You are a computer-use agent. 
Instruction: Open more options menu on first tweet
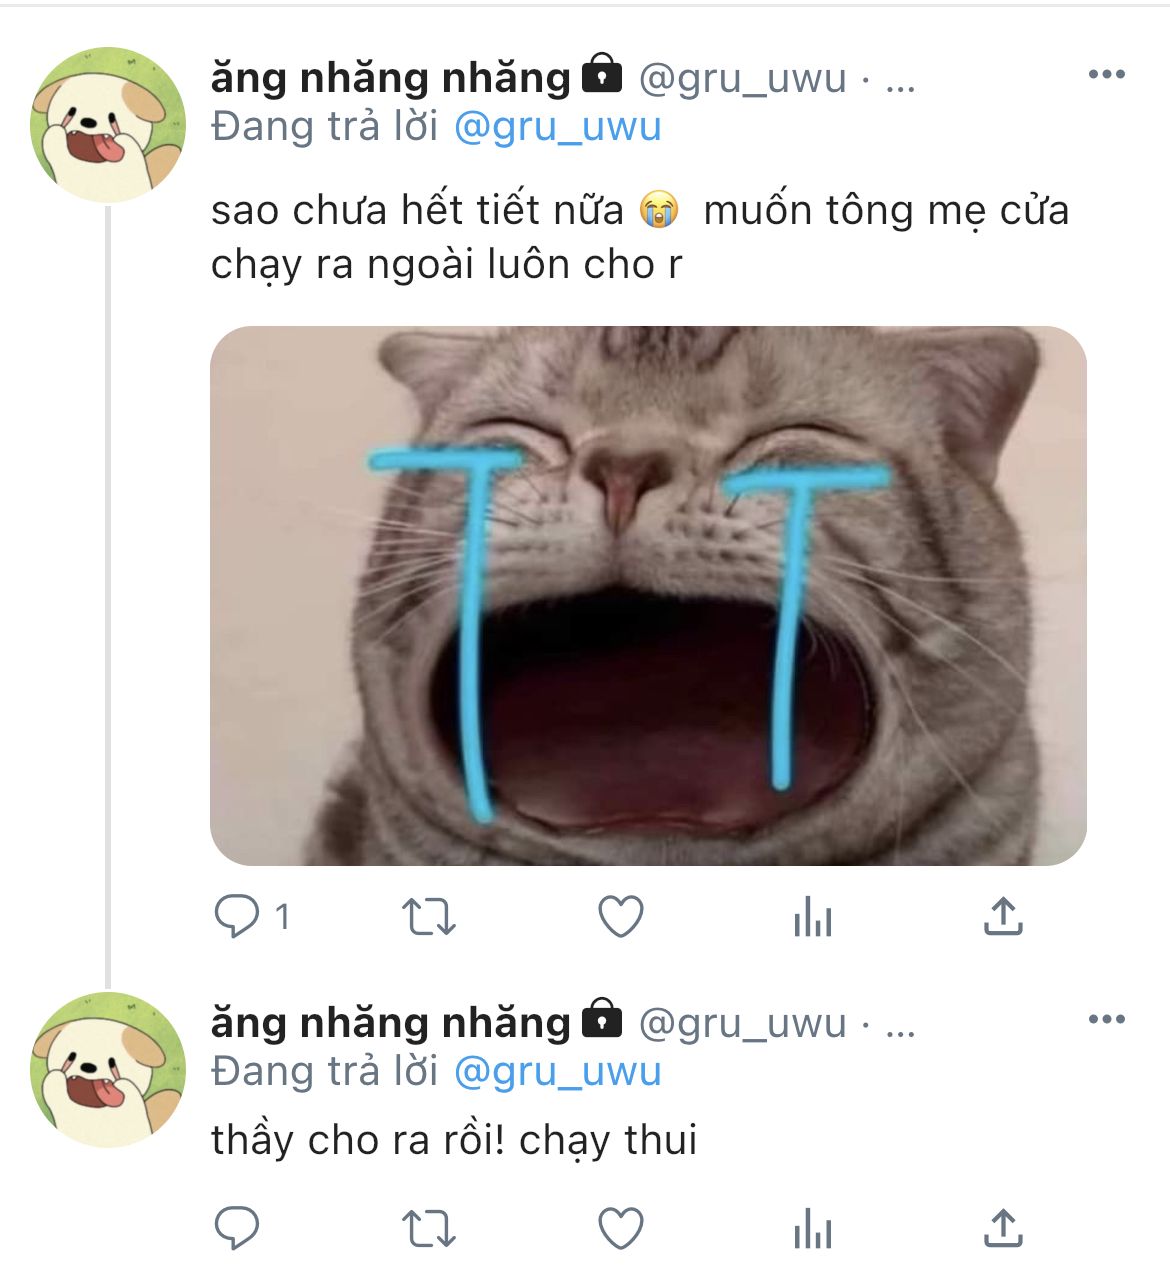click(x=1106, y=75)
